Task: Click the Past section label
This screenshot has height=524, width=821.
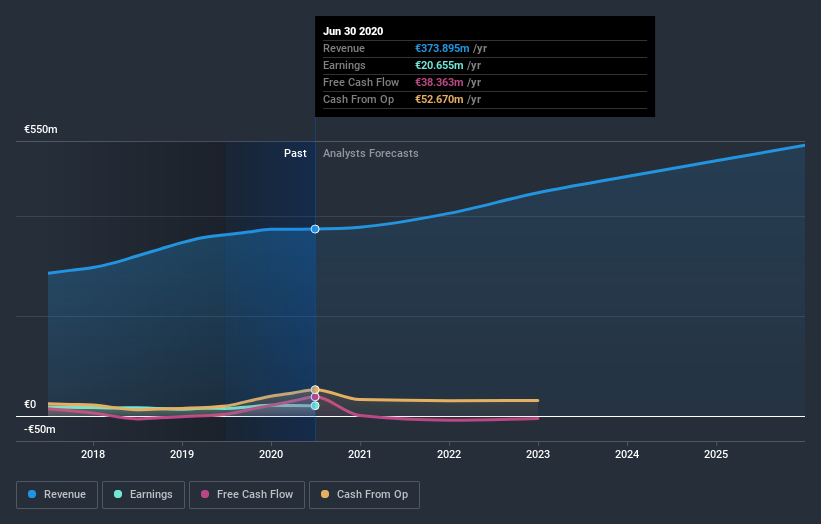Action: coord(295,153)
